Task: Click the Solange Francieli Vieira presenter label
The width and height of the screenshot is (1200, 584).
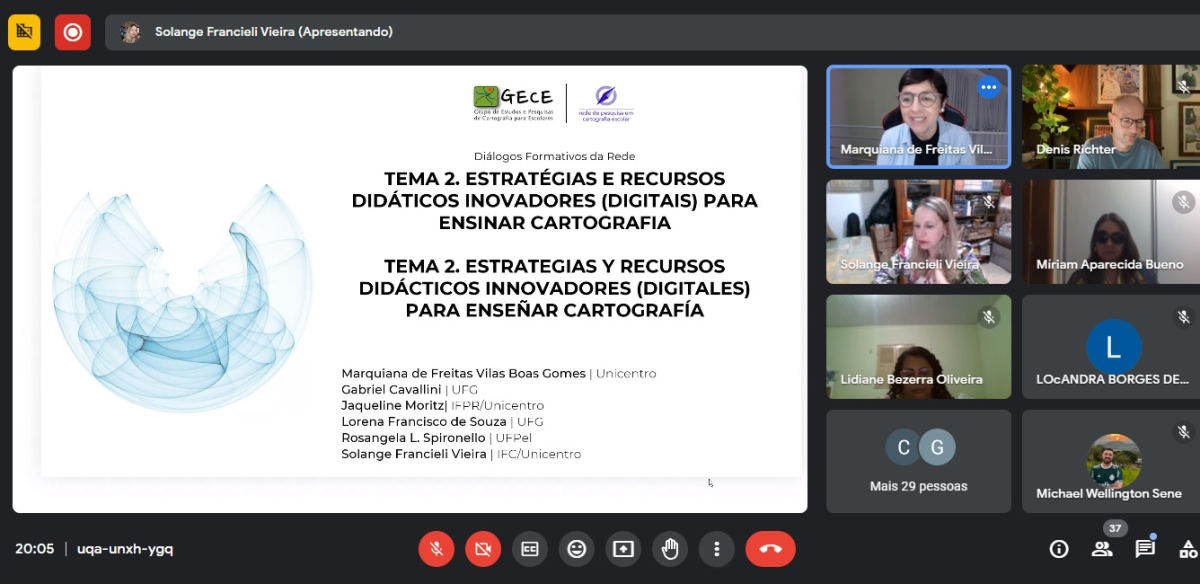Action: [273, 32]
